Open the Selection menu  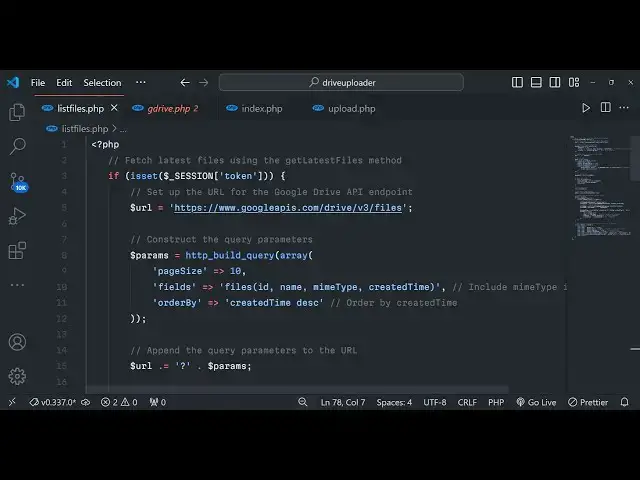[x=102, y=82]
